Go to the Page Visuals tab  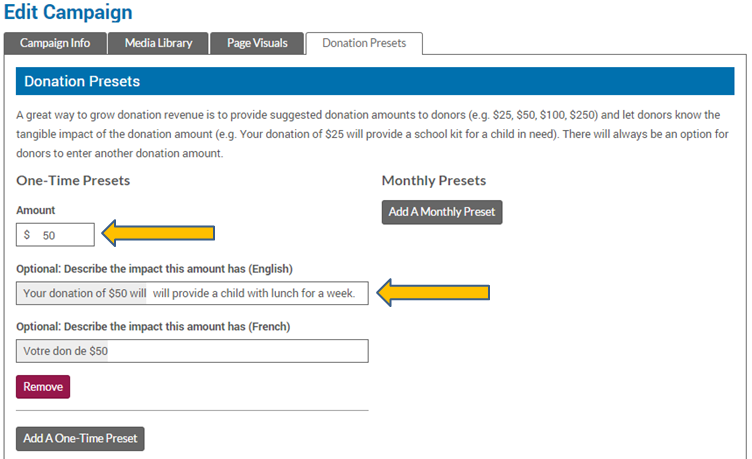(257, 43)
